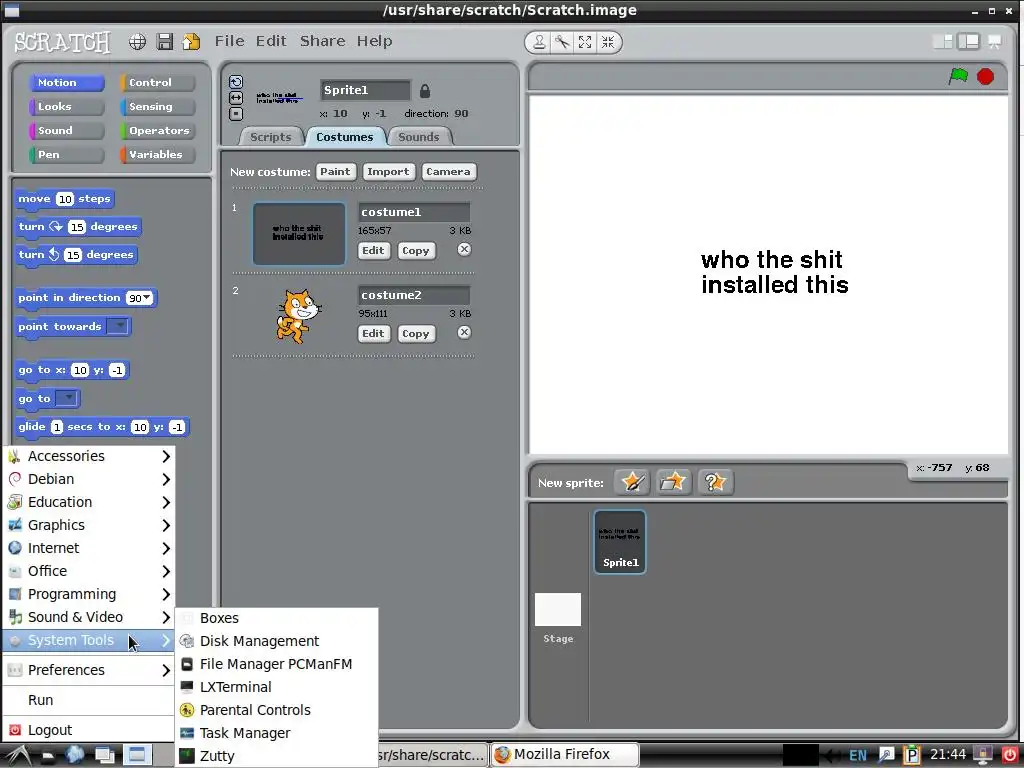Delete costume1 with its X button
This screenshot has height=768, width=1024.
[x=464, y=249]
